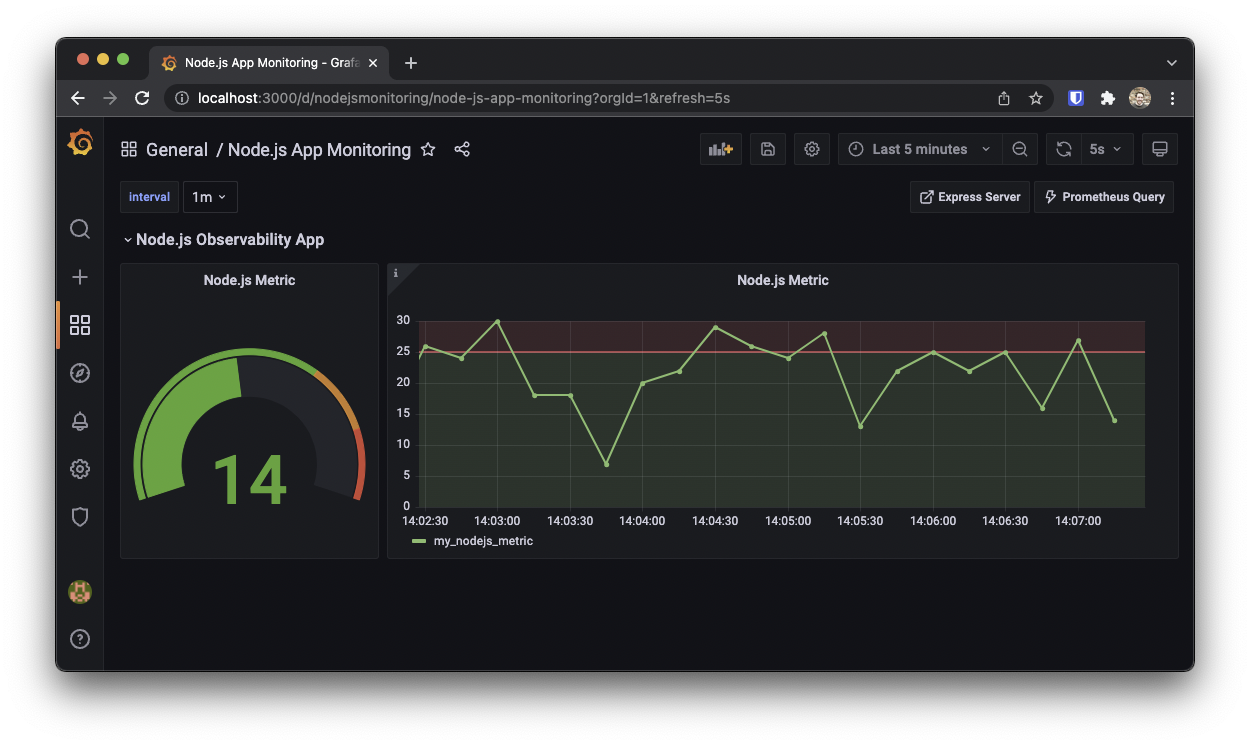Viewport: 1250px width, 745px height.
Task: Cycle view mode with the monitor icon
Action: [x=1160, y=149]
